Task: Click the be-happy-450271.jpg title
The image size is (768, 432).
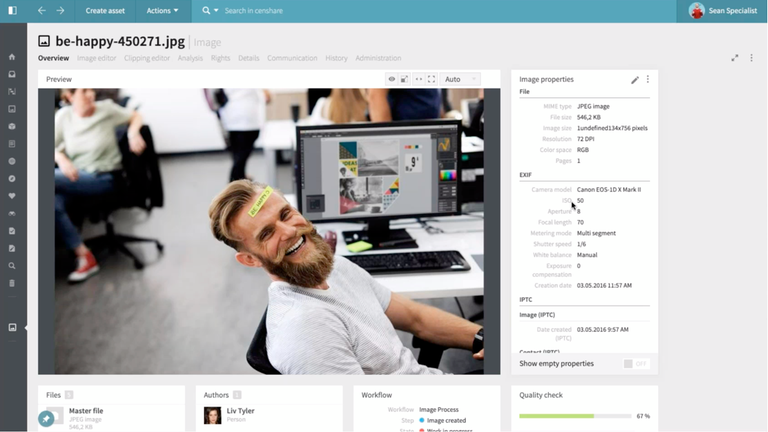Action: (x=120, y=41)
